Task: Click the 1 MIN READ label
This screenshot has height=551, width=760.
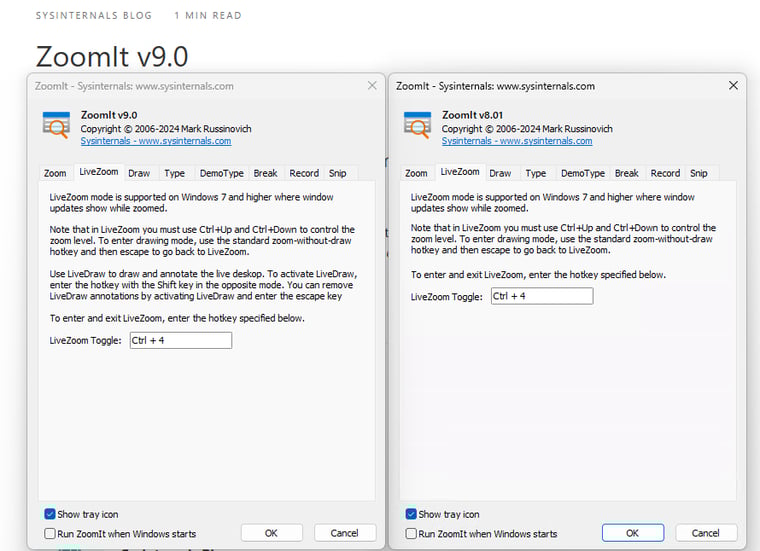Action: [208, 16]
